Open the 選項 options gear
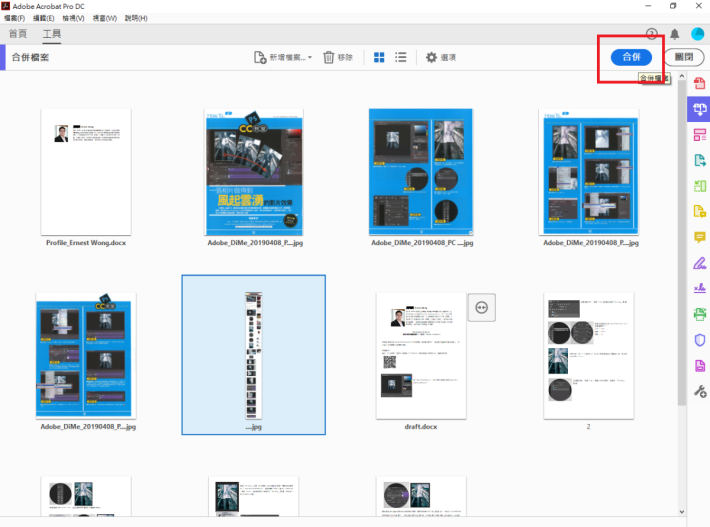The image size is (710, 527). tap(431, 57)
